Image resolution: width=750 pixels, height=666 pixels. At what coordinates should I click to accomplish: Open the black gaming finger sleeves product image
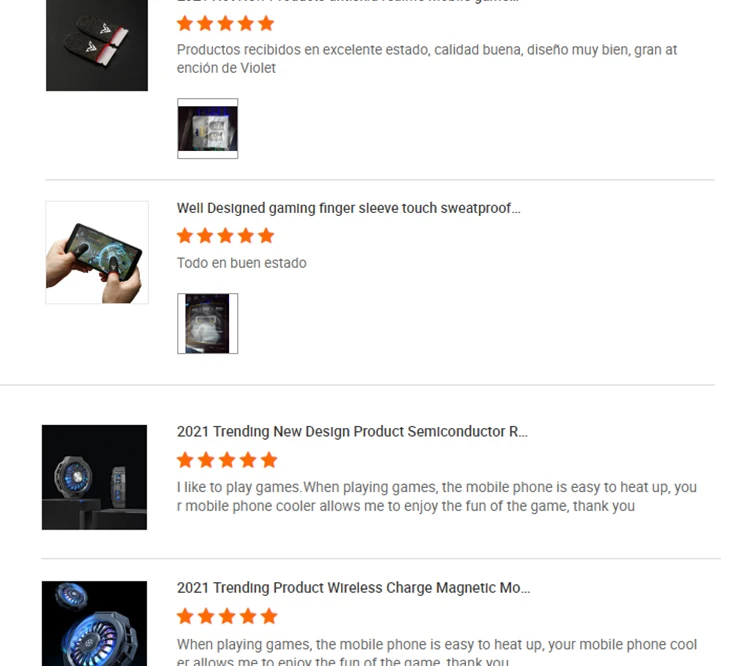[x=97, y=45]
